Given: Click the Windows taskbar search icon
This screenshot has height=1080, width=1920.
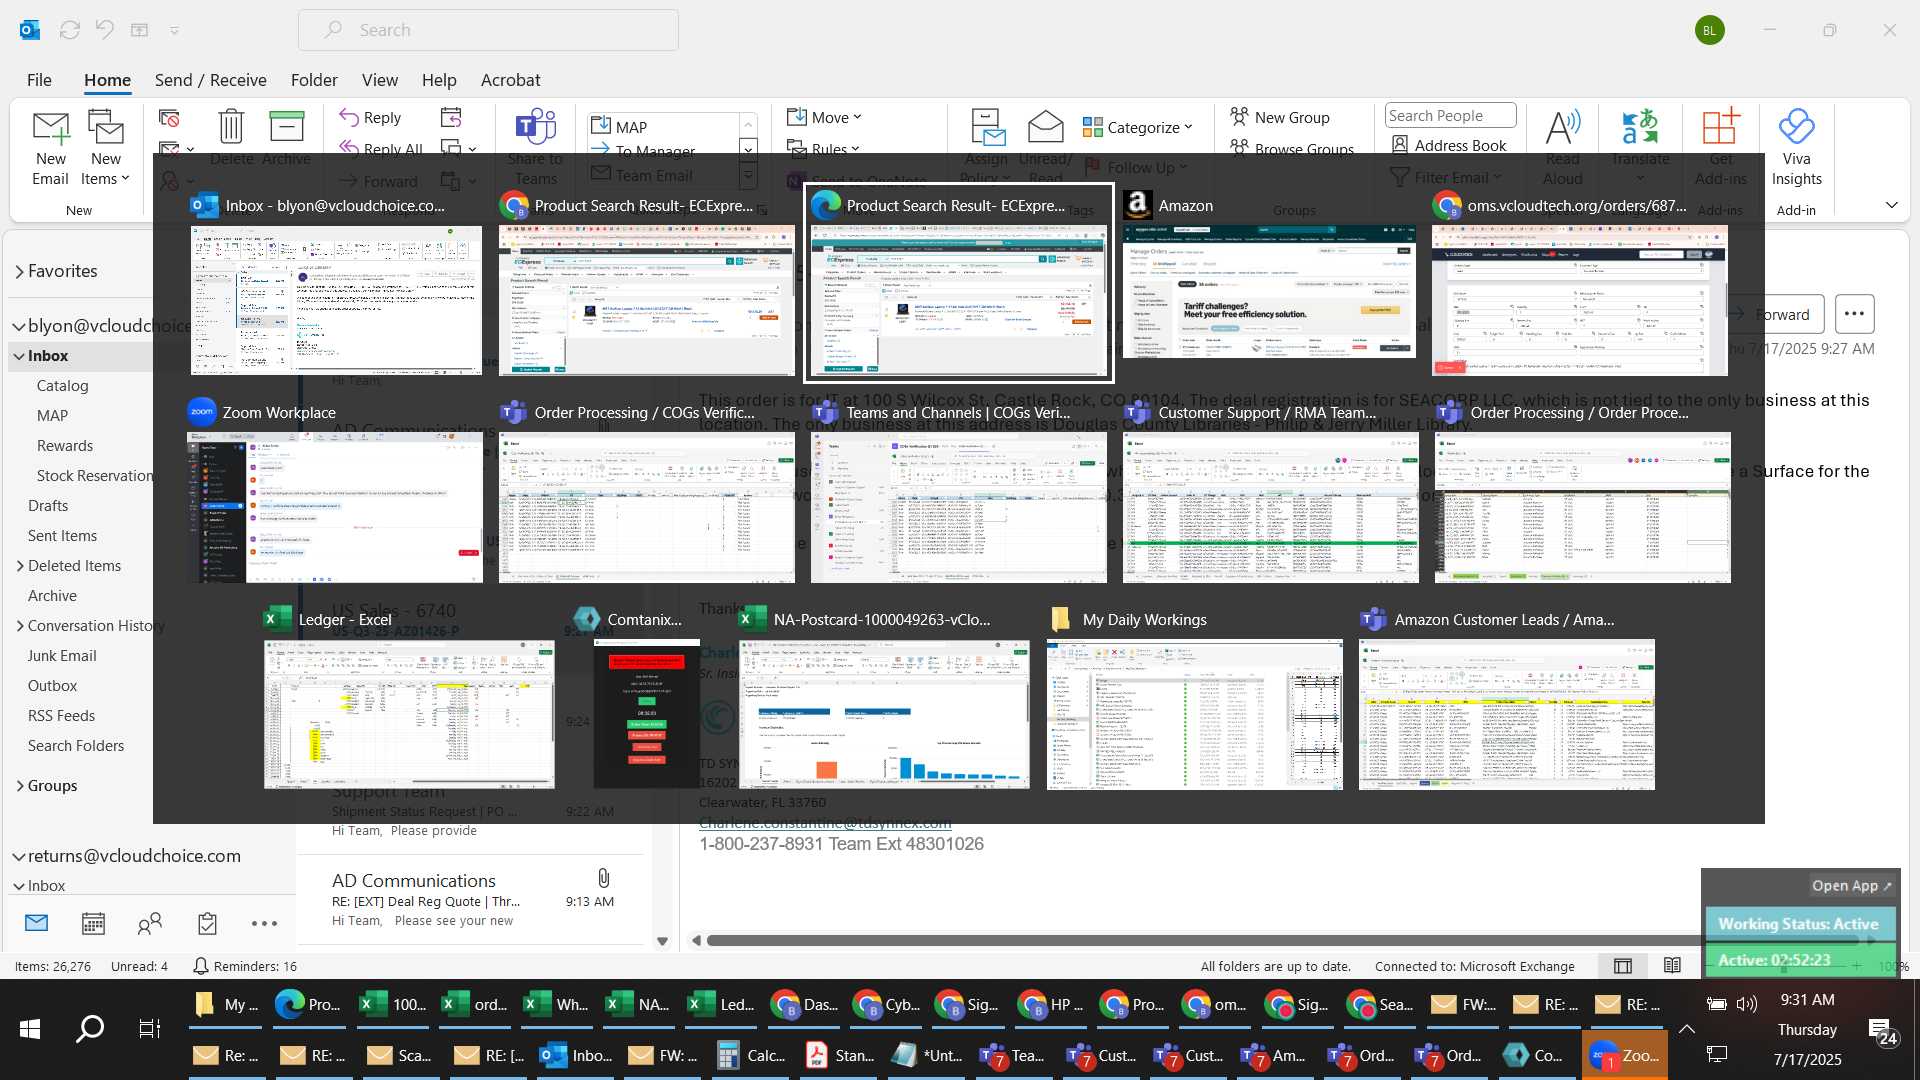Looking at the screenshot, I should point(90,1028).
